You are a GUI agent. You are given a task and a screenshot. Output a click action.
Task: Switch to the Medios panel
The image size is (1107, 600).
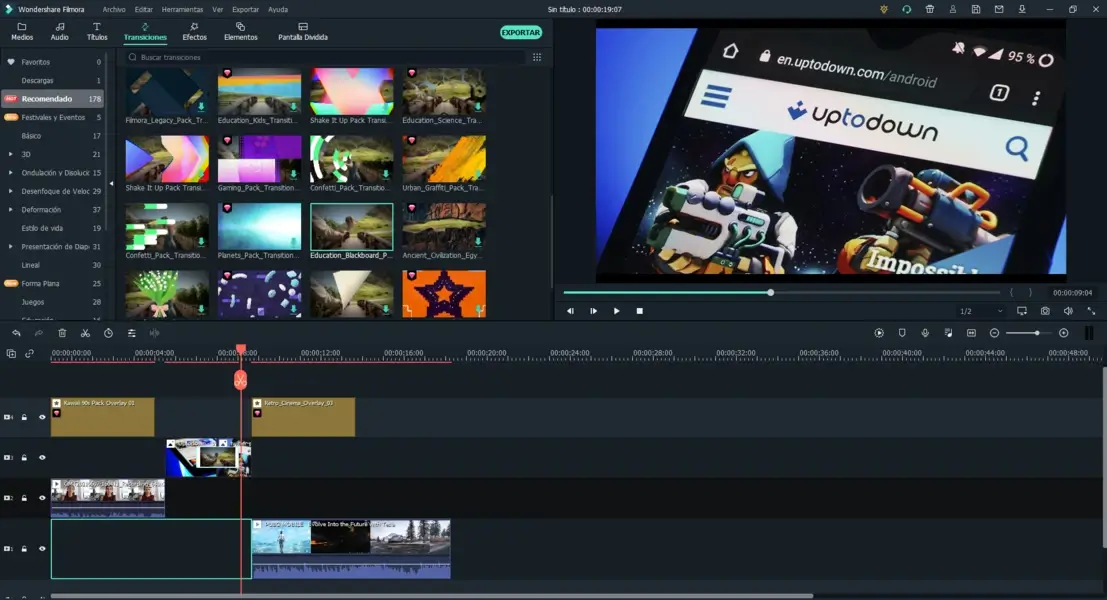20,32
